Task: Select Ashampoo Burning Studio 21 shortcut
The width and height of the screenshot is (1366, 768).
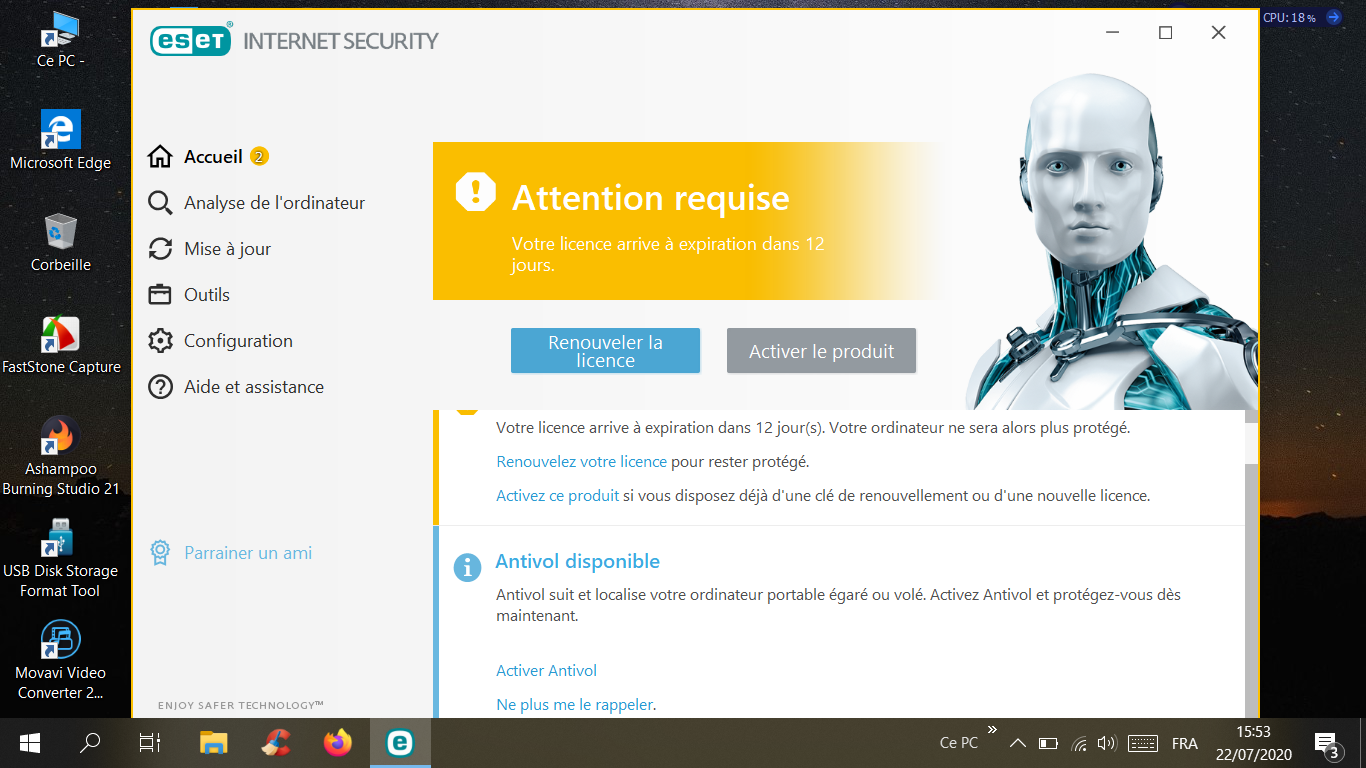Action: (60, 457)
